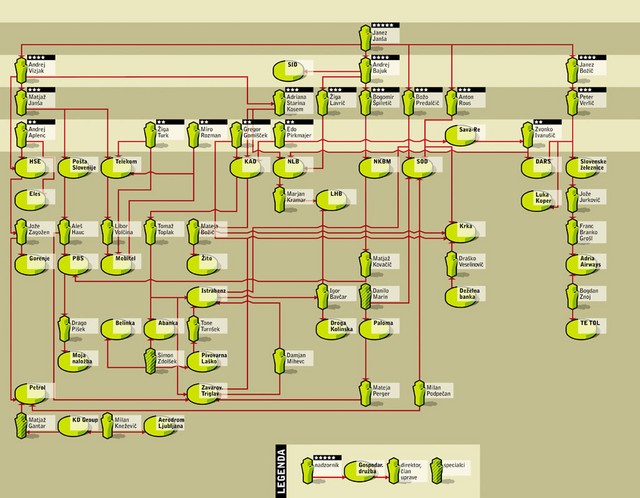This screenshot has height=498, width=640.
Task: Select the 'Deželna banka' label
Action: [x=469, y=293]
